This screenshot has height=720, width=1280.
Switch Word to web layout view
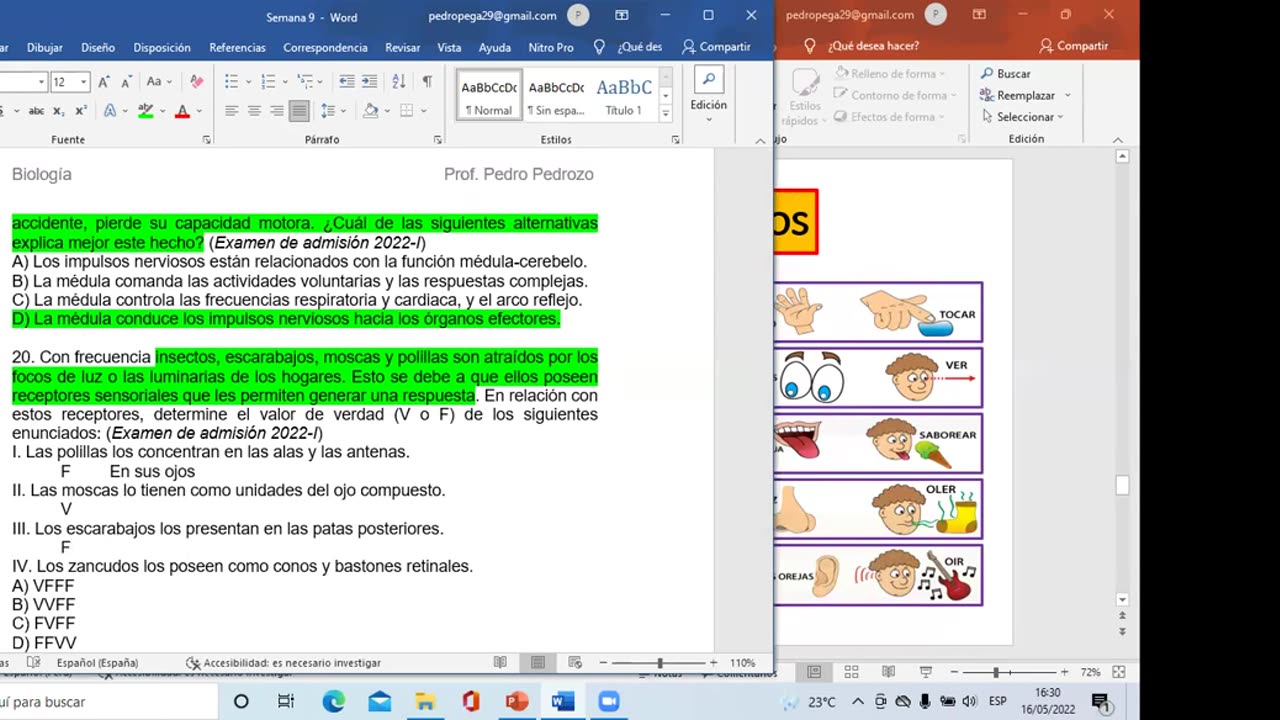[575, 662]
